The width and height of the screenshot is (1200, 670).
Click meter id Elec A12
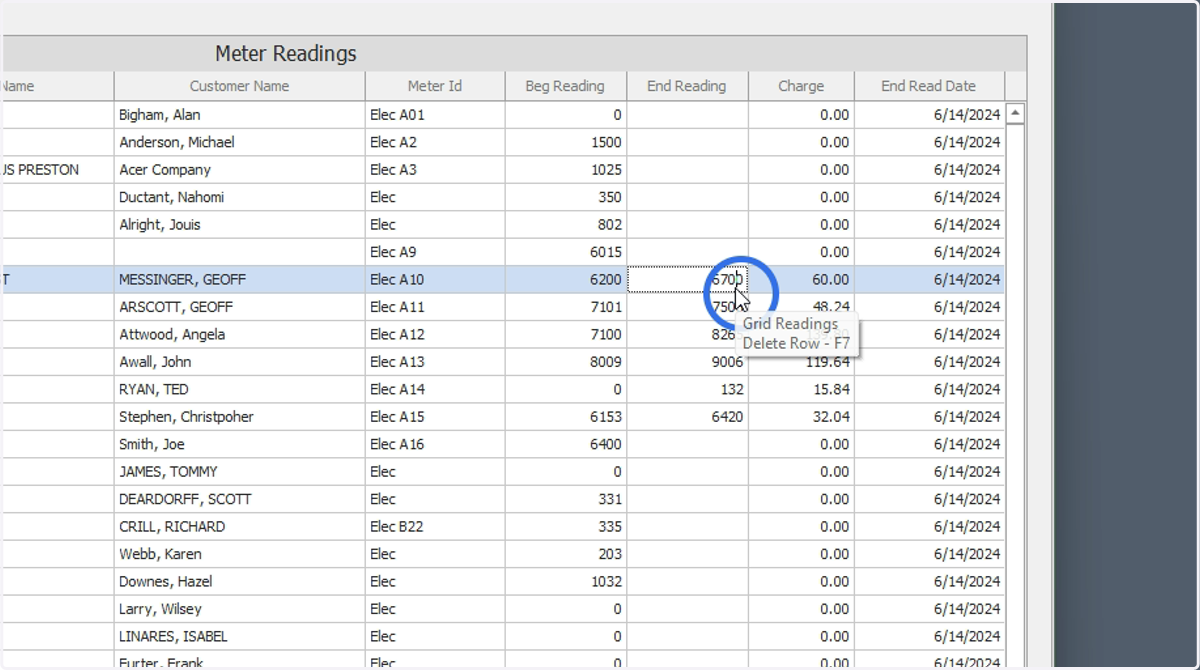(x=397, y=335)
